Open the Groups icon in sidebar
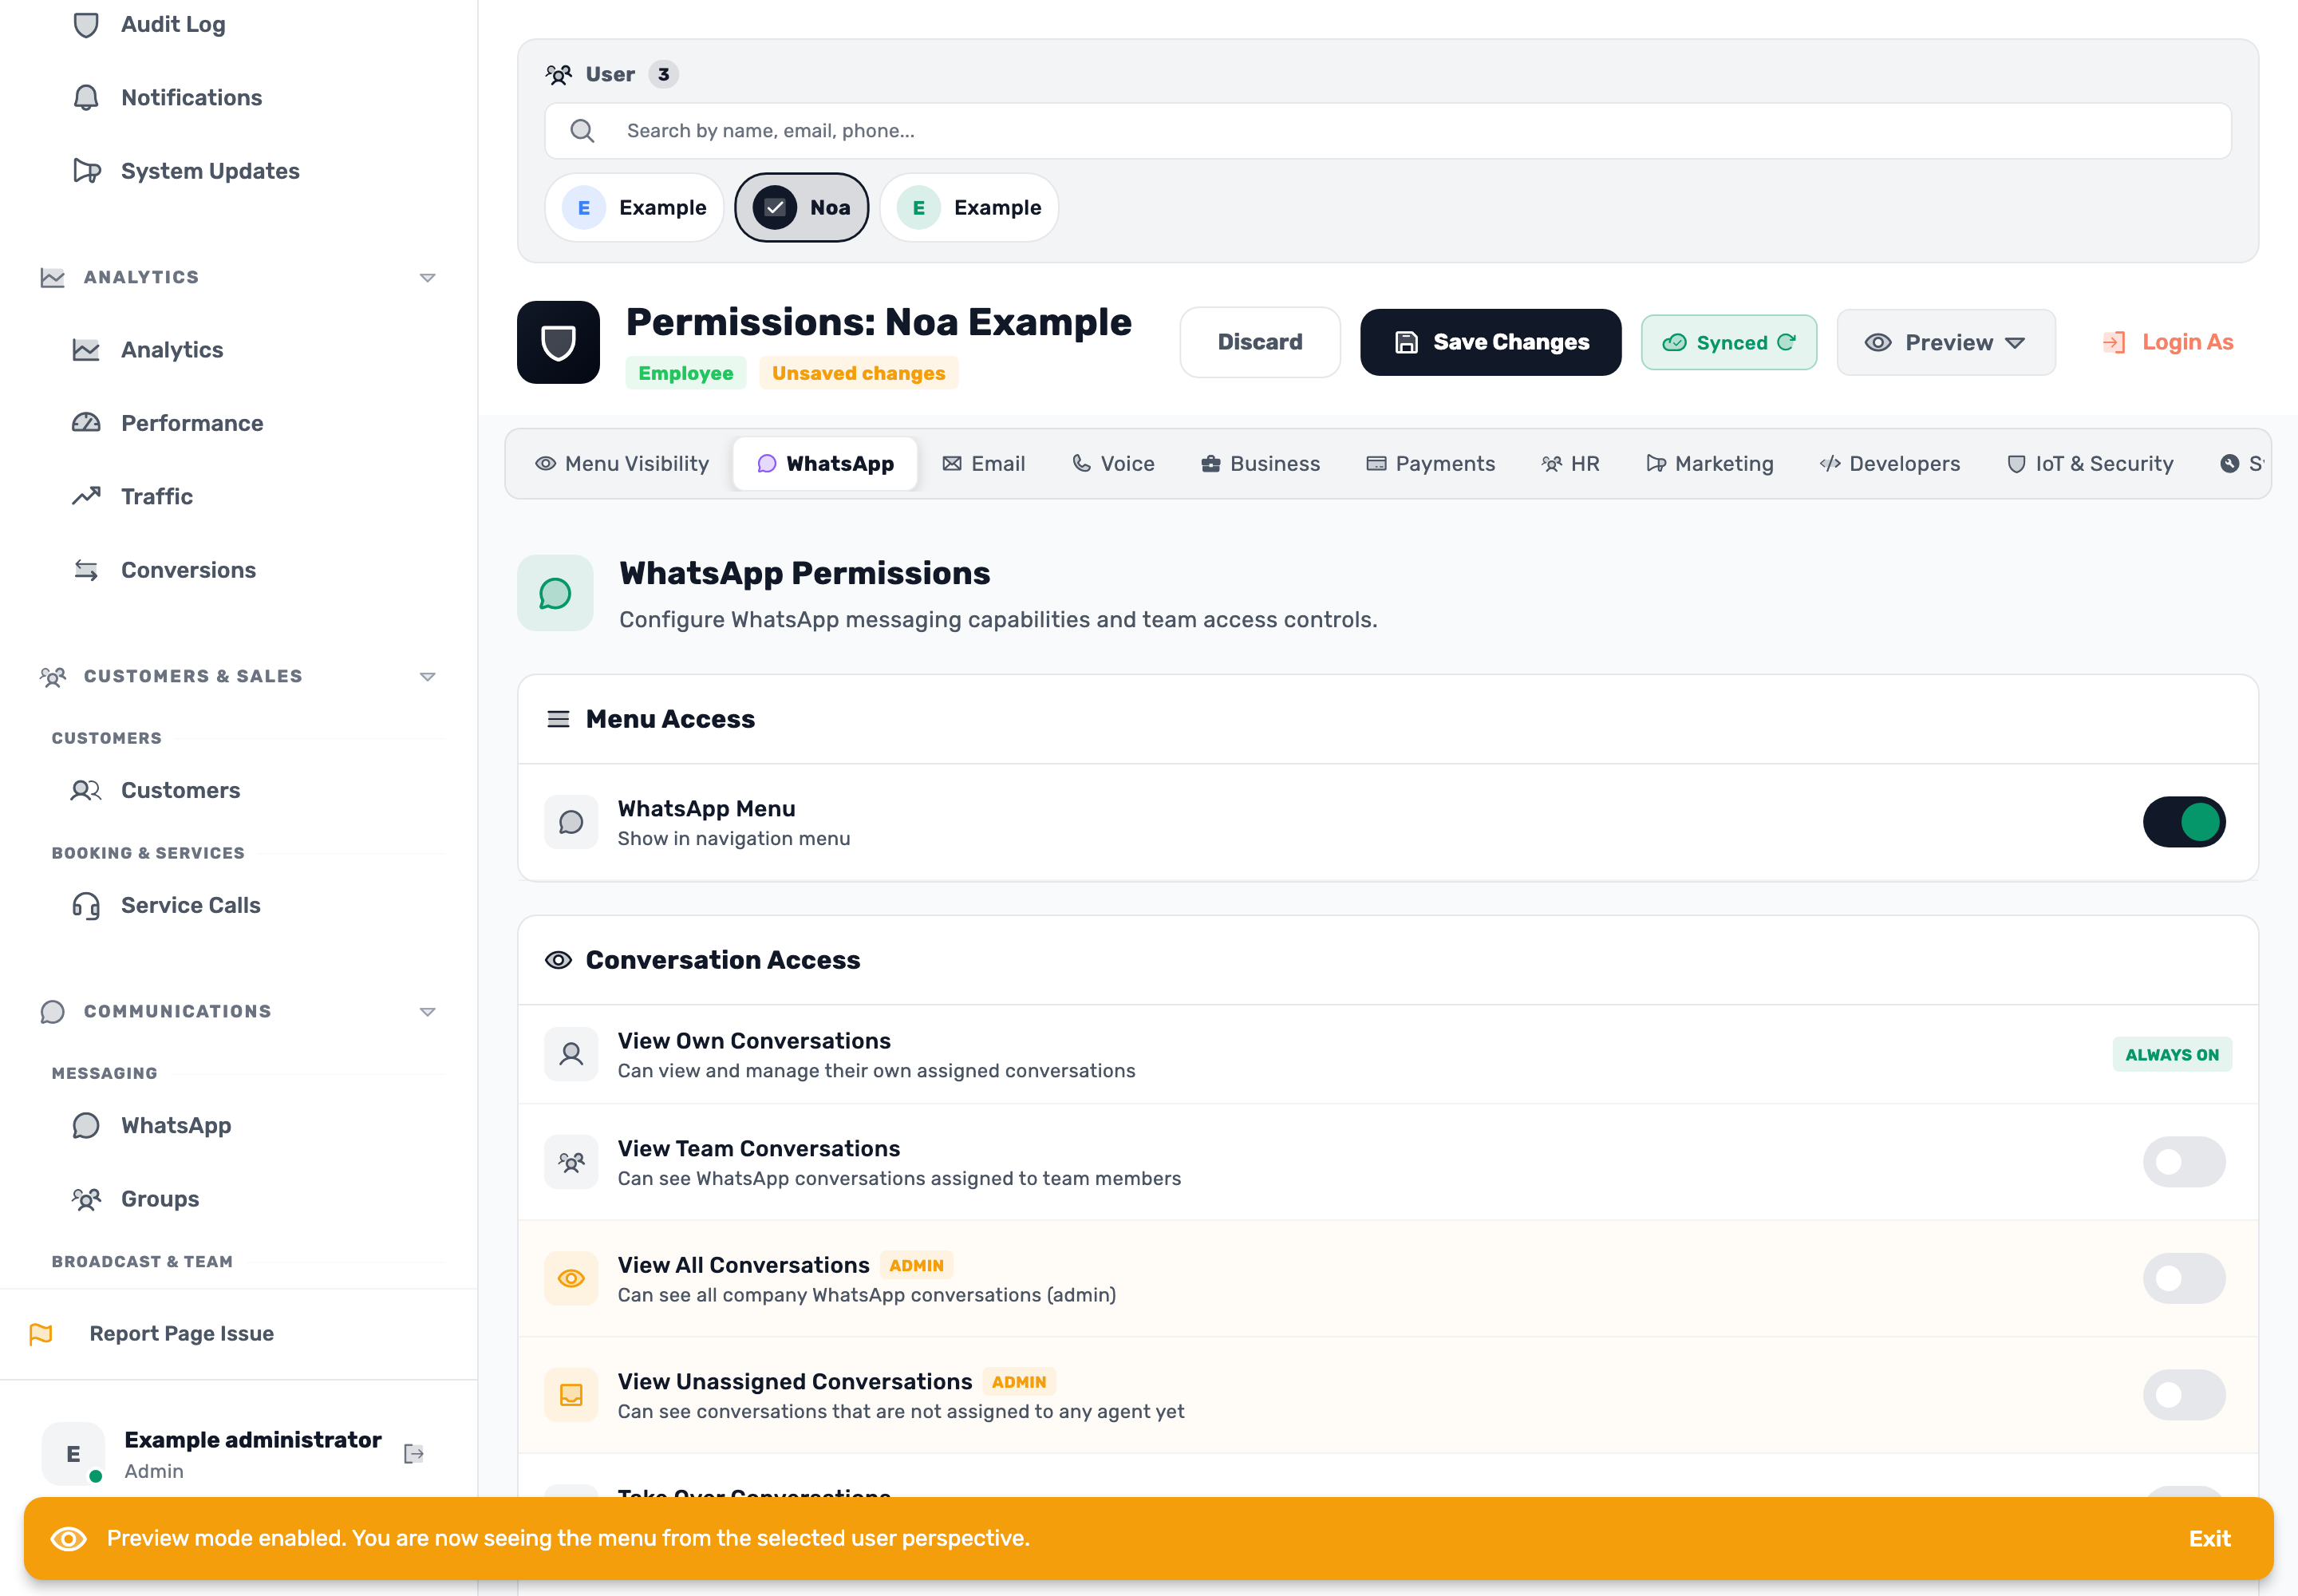2298x1596 pixels. point(86,1198)
